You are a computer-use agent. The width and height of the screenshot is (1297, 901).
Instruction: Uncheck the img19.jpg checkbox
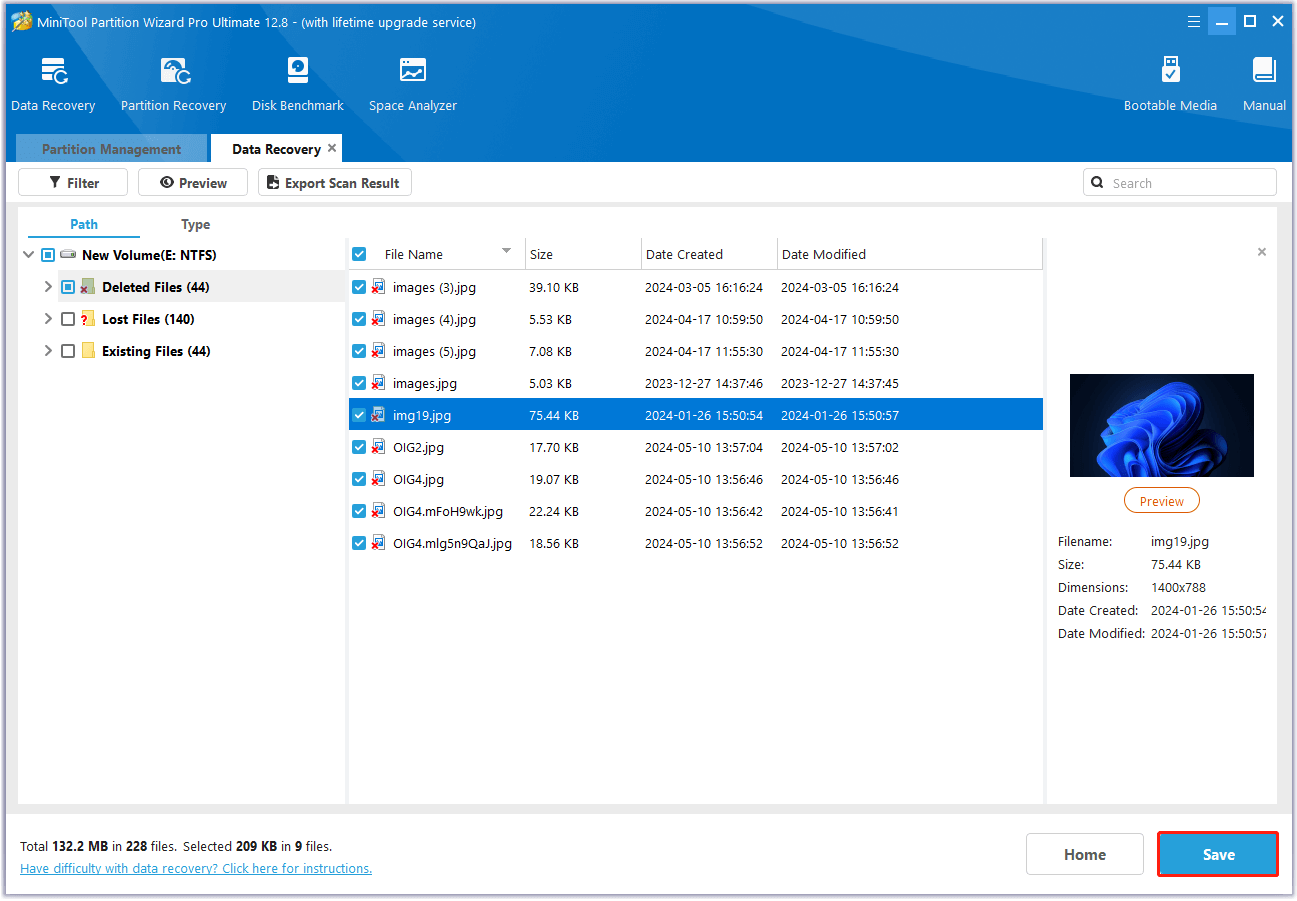[x=359, y=415]
